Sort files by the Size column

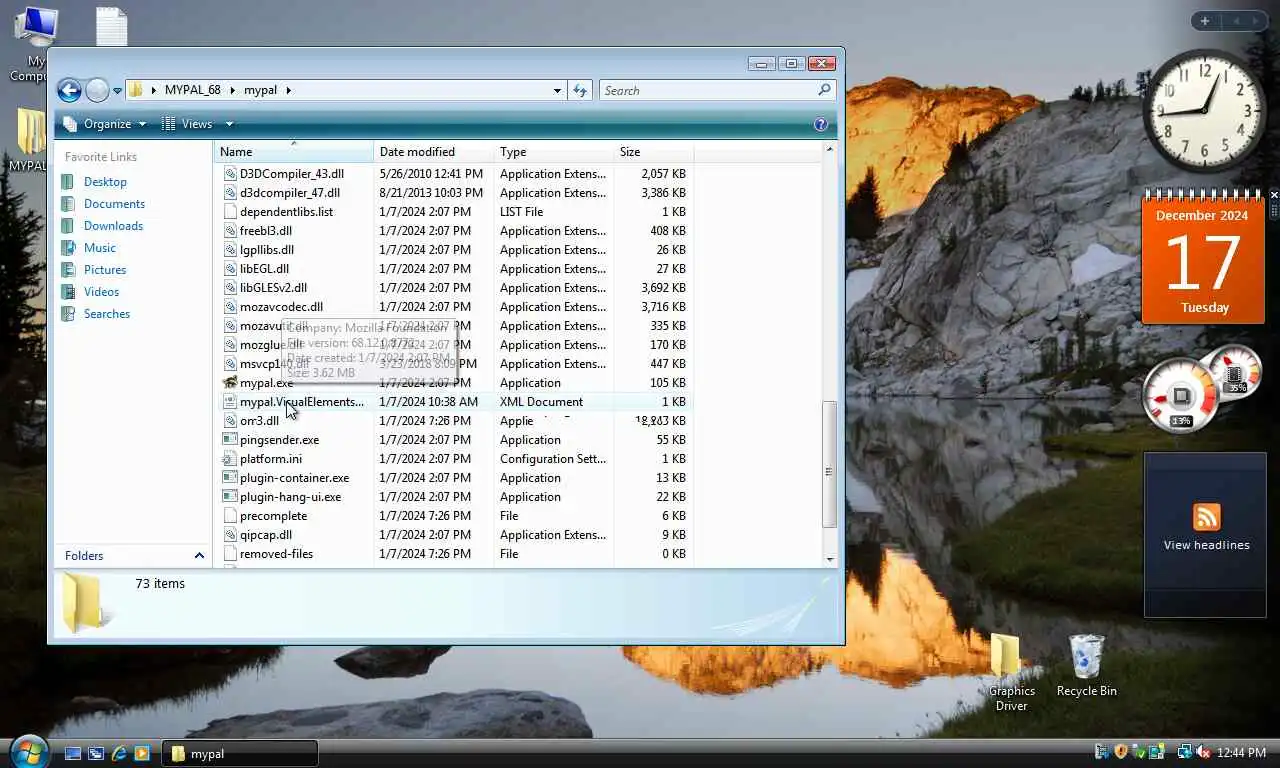[x=654, y=152]
